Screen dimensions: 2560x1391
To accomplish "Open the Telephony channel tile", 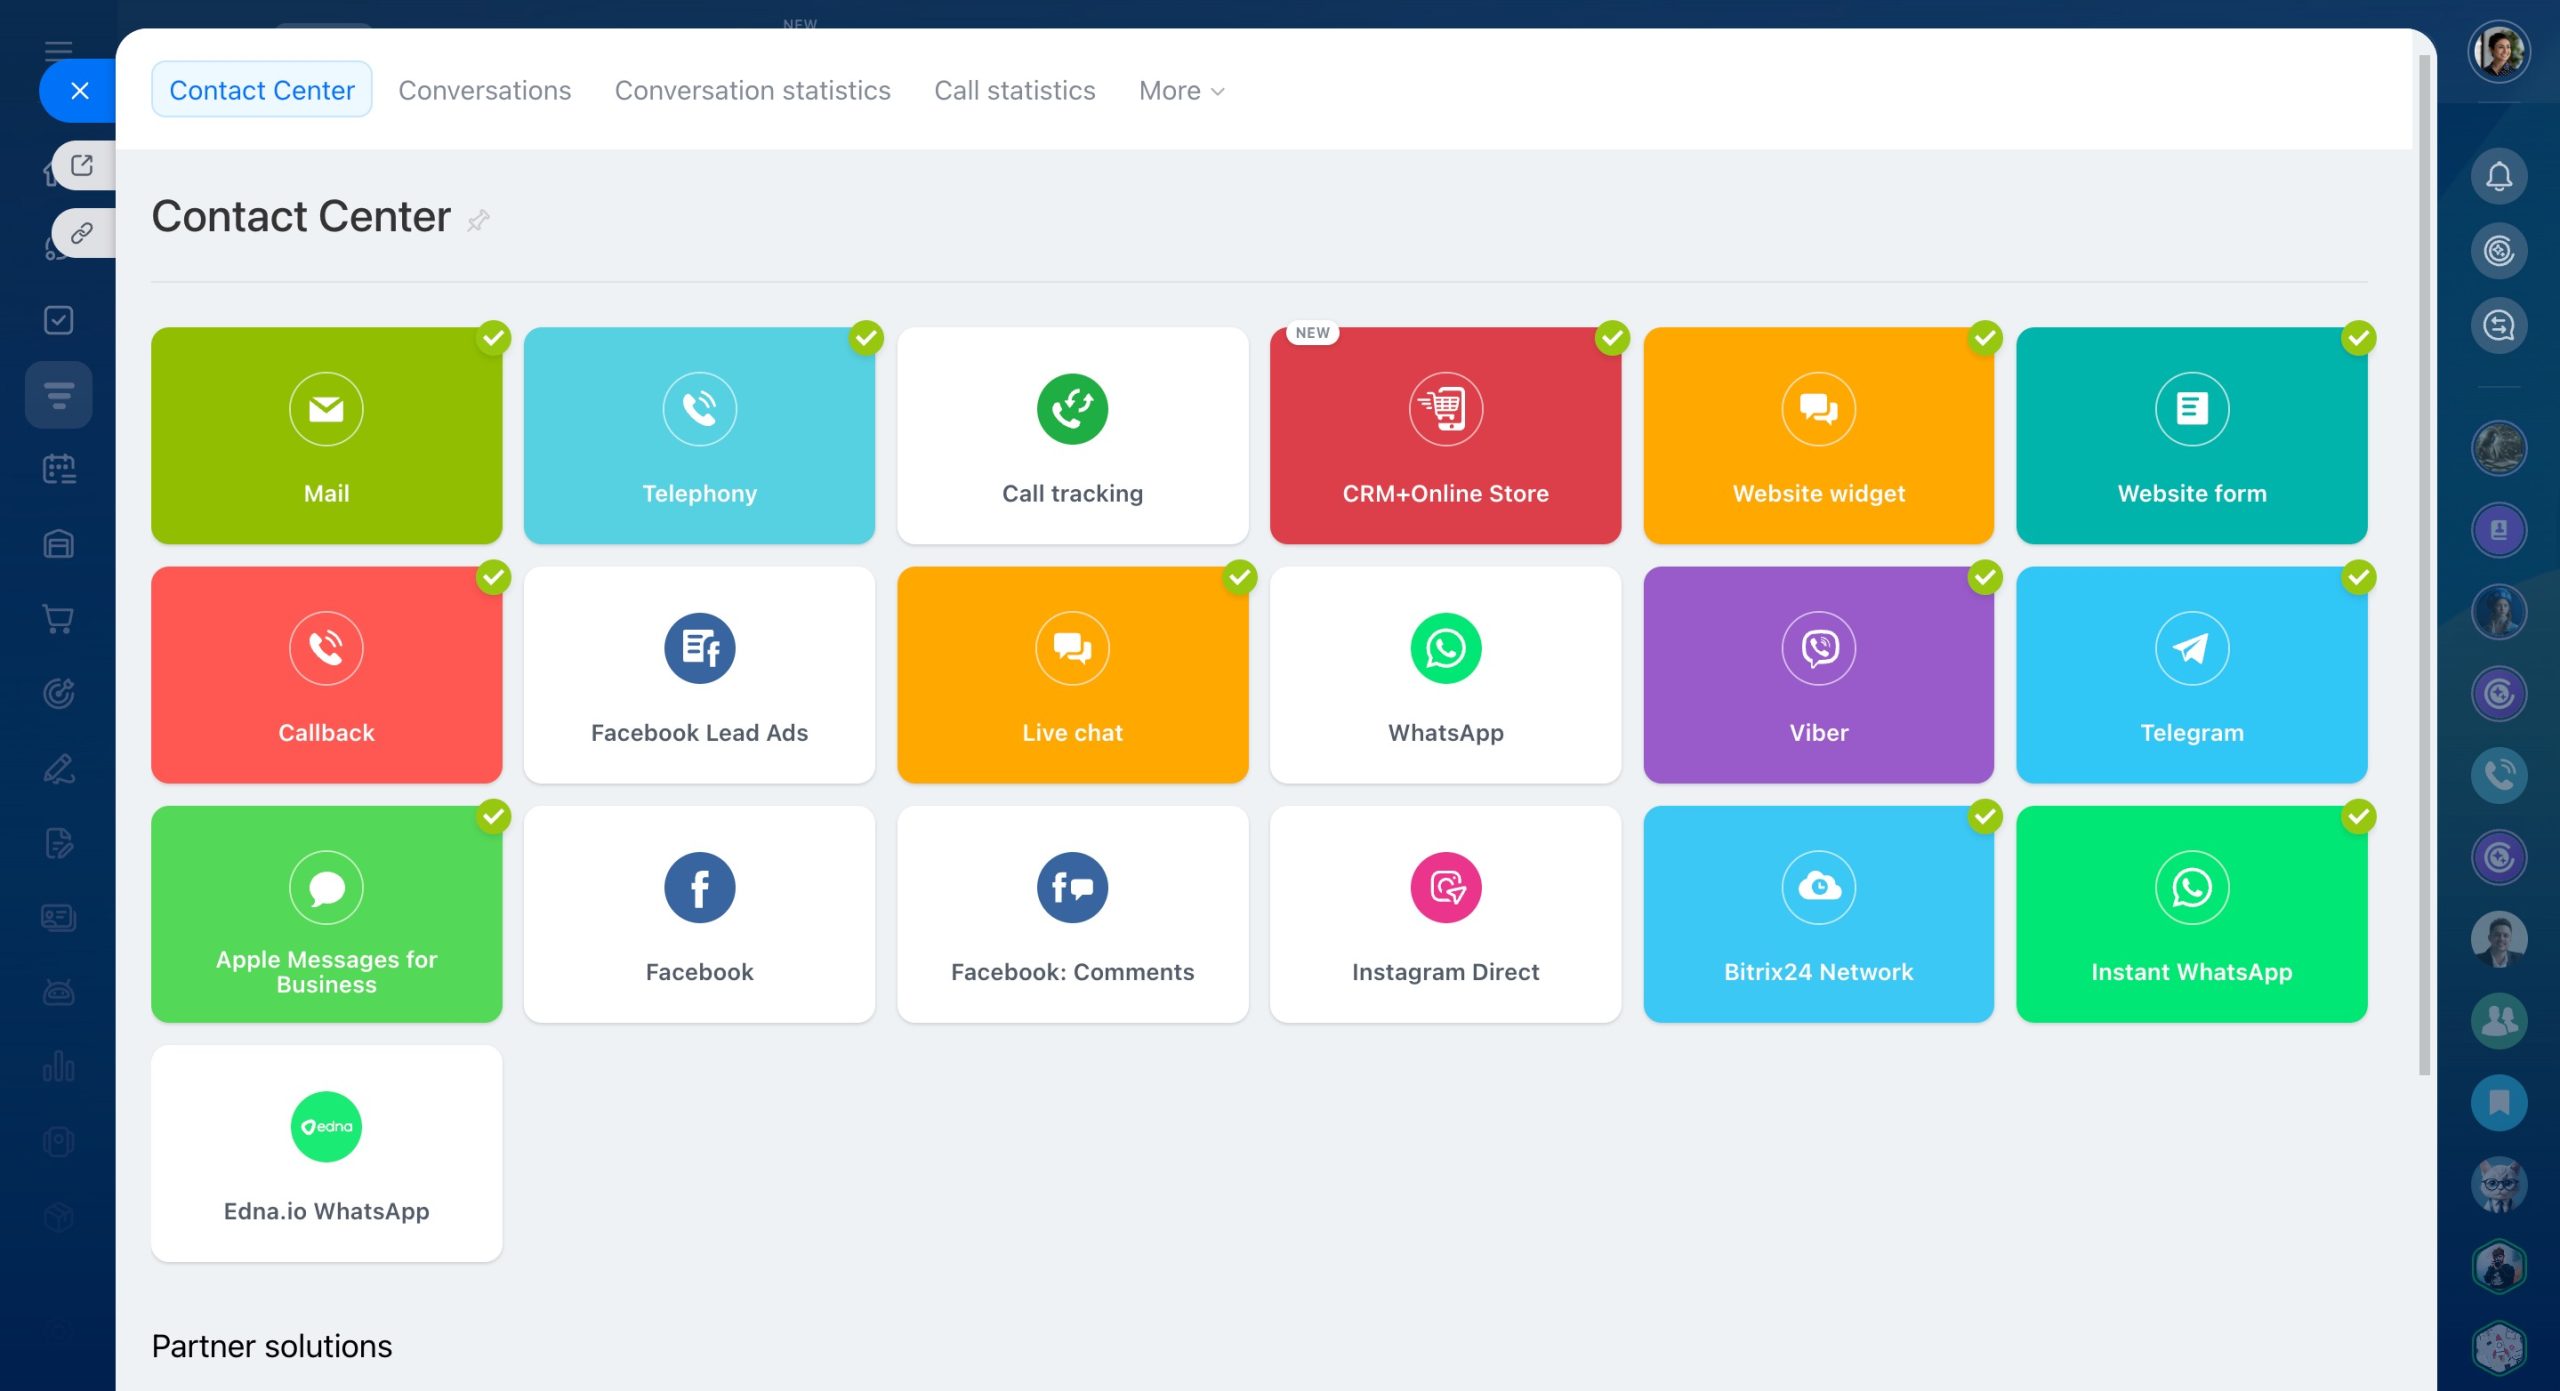I will tap(699, 436).
